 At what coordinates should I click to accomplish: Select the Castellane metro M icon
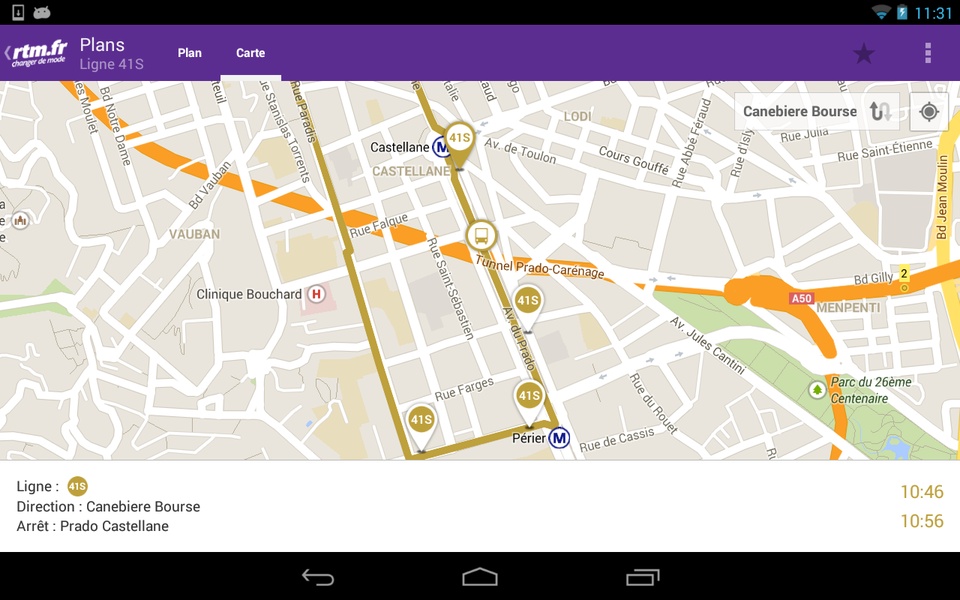pos(440,148)
